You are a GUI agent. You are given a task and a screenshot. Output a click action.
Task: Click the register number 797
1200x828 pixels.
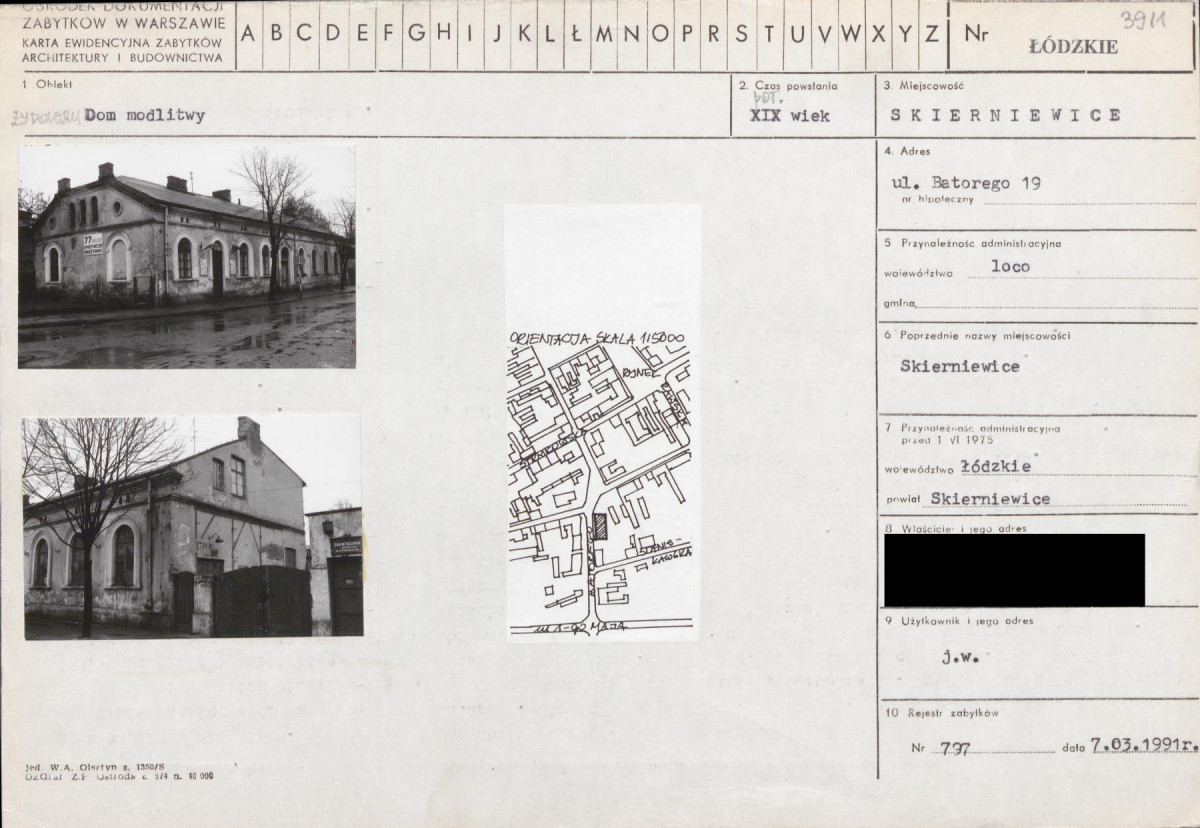pos(954,746)
